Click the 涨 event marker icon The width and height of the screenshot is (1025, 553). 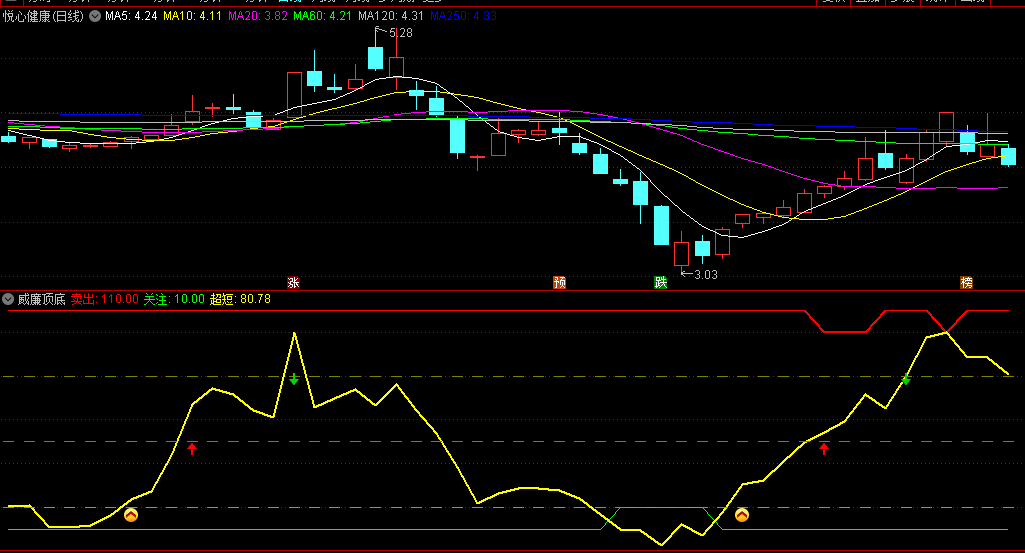(294, 282)
